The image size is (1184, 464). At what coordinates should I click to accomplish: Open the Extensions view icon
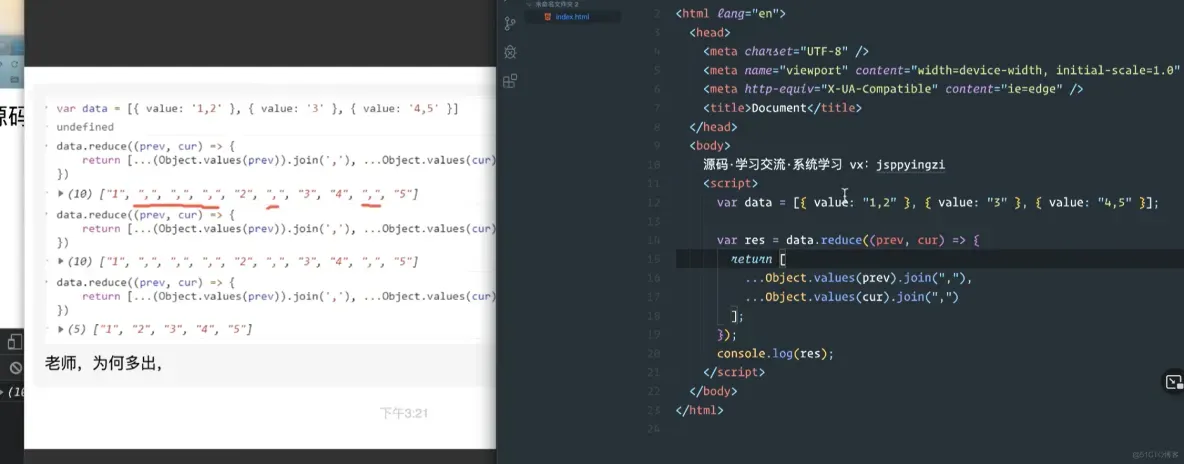tap(510, 81)
